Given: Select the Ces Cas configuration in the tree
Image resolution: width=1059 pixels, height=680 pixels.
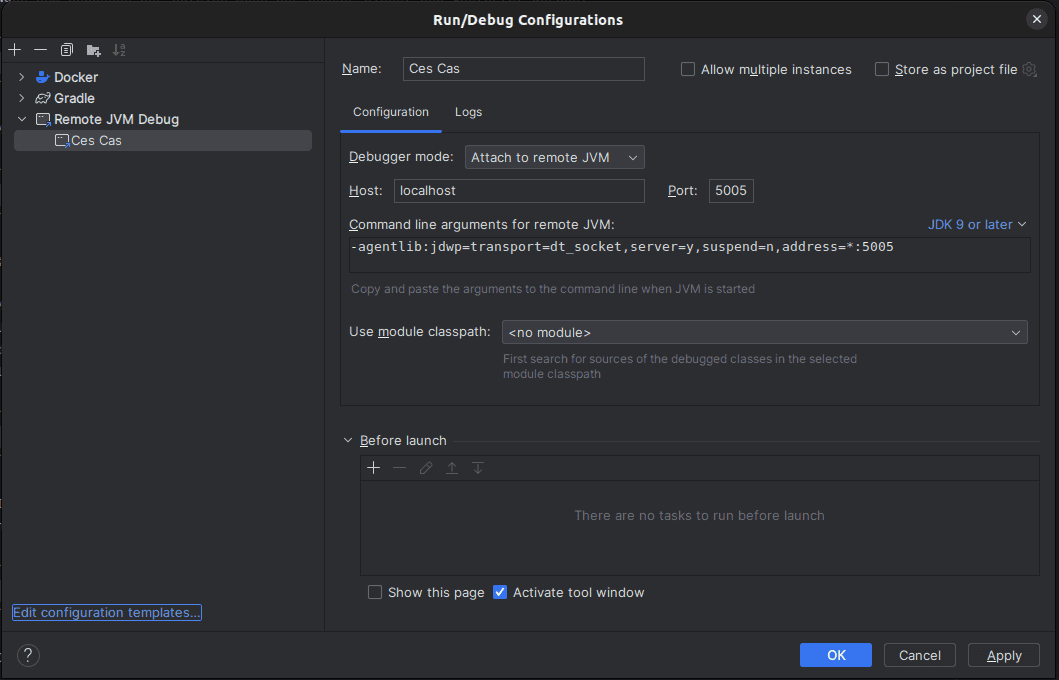Looking at the screenshot, I should pos(163,140).
